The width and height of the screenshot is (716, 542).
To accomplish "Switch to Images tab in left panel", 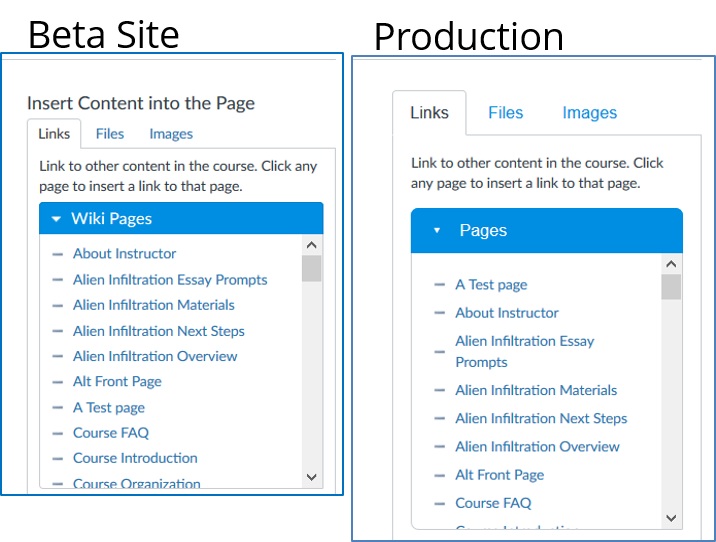I will click(171, 134).
